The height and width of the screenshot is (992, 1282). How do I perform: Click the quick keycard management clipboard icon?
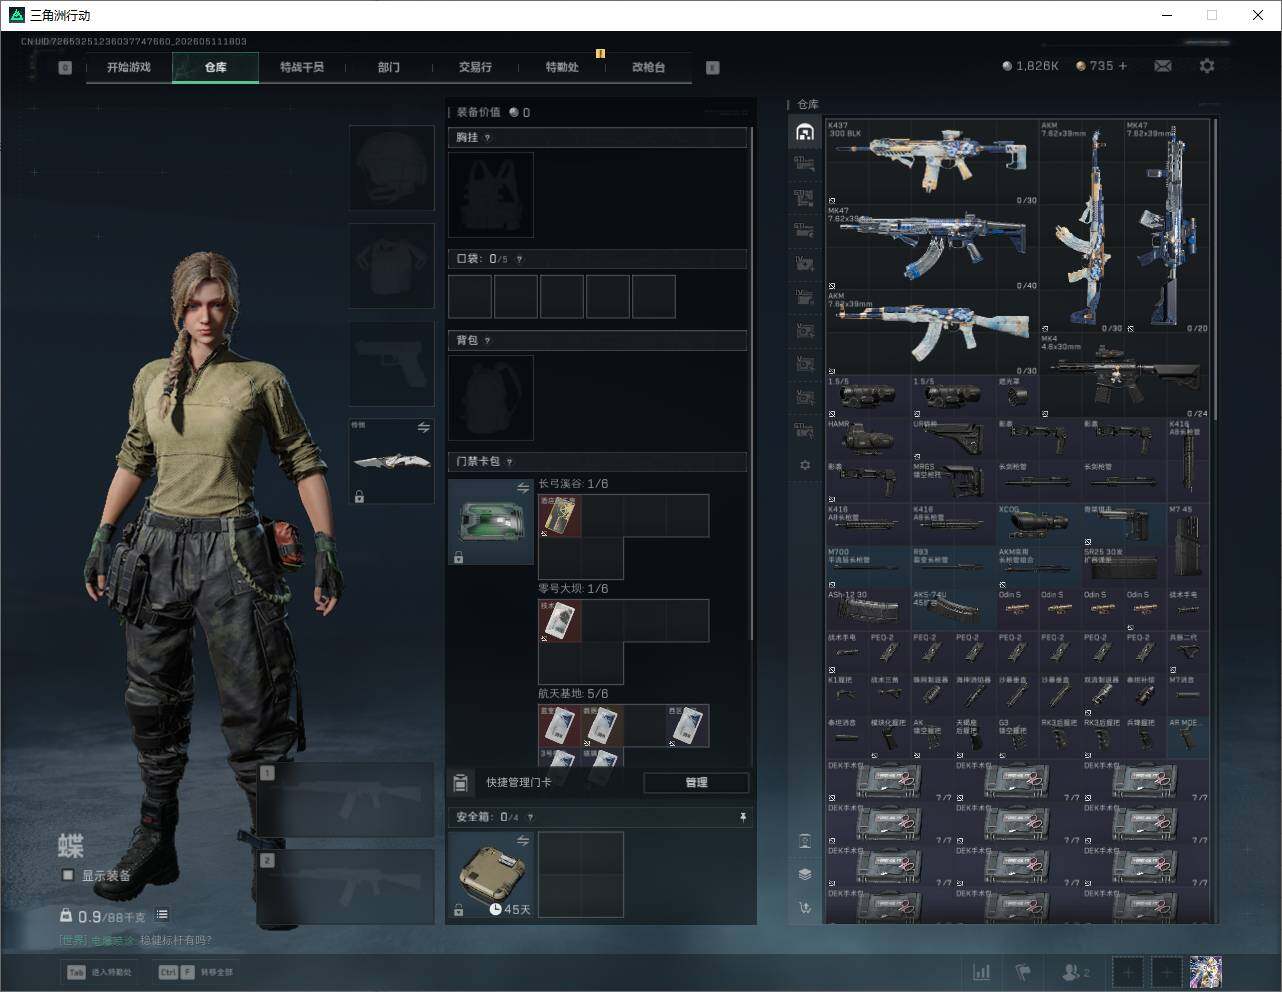[461, 782]
